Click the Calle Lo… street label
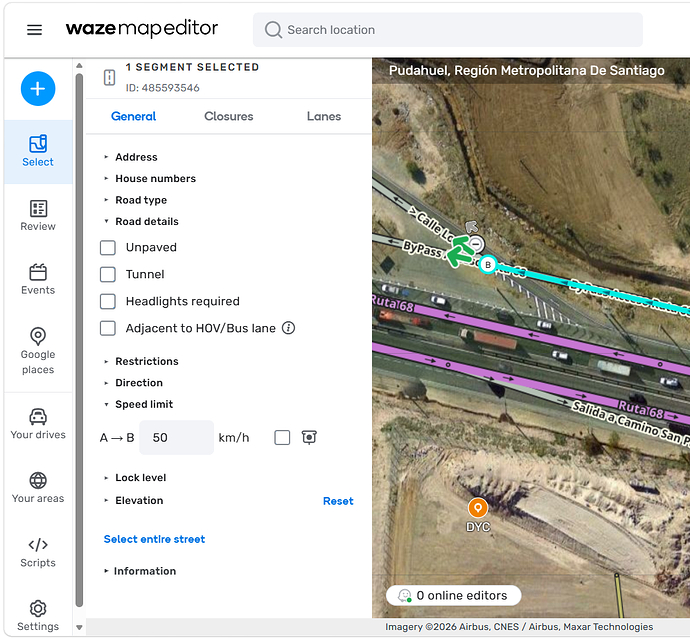 coord(431,225)
